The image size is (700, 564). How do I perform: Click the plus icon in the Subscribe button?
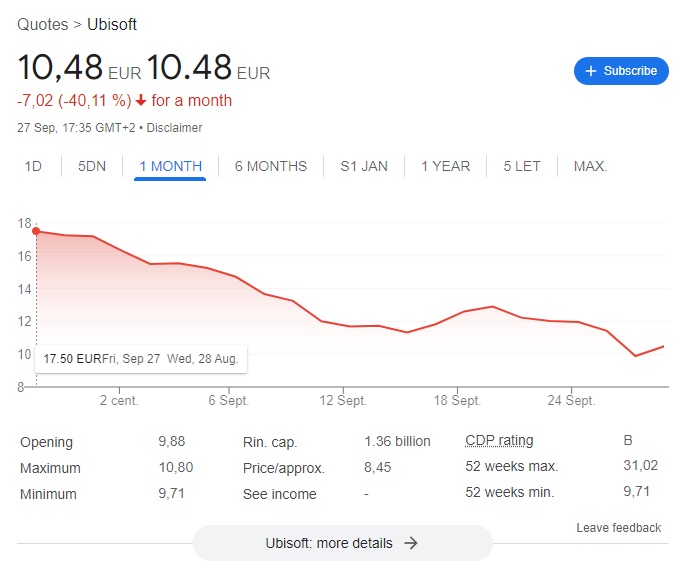[x=590, y=71]
